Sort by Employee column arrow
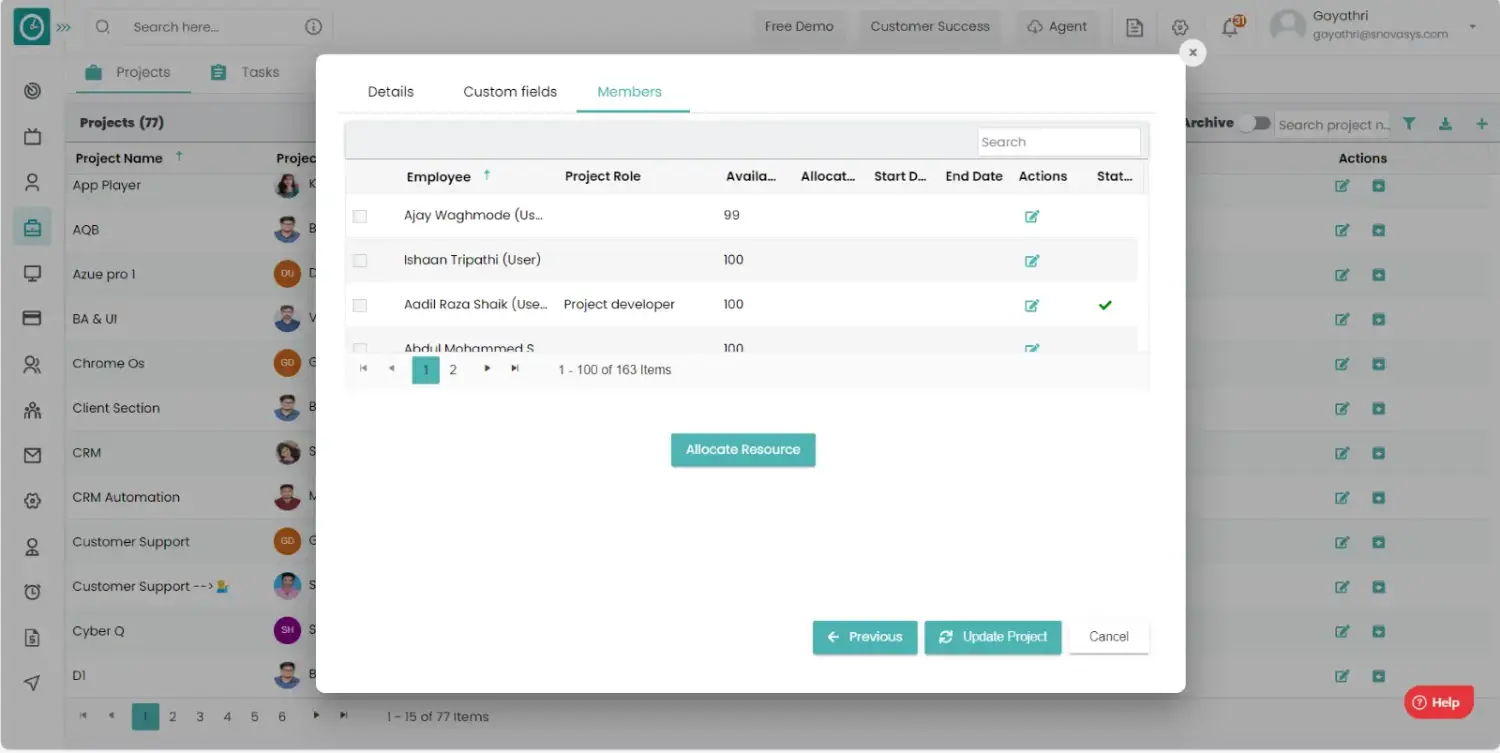This screenshot has width=1500, height=753. click(x=487, y=175)
